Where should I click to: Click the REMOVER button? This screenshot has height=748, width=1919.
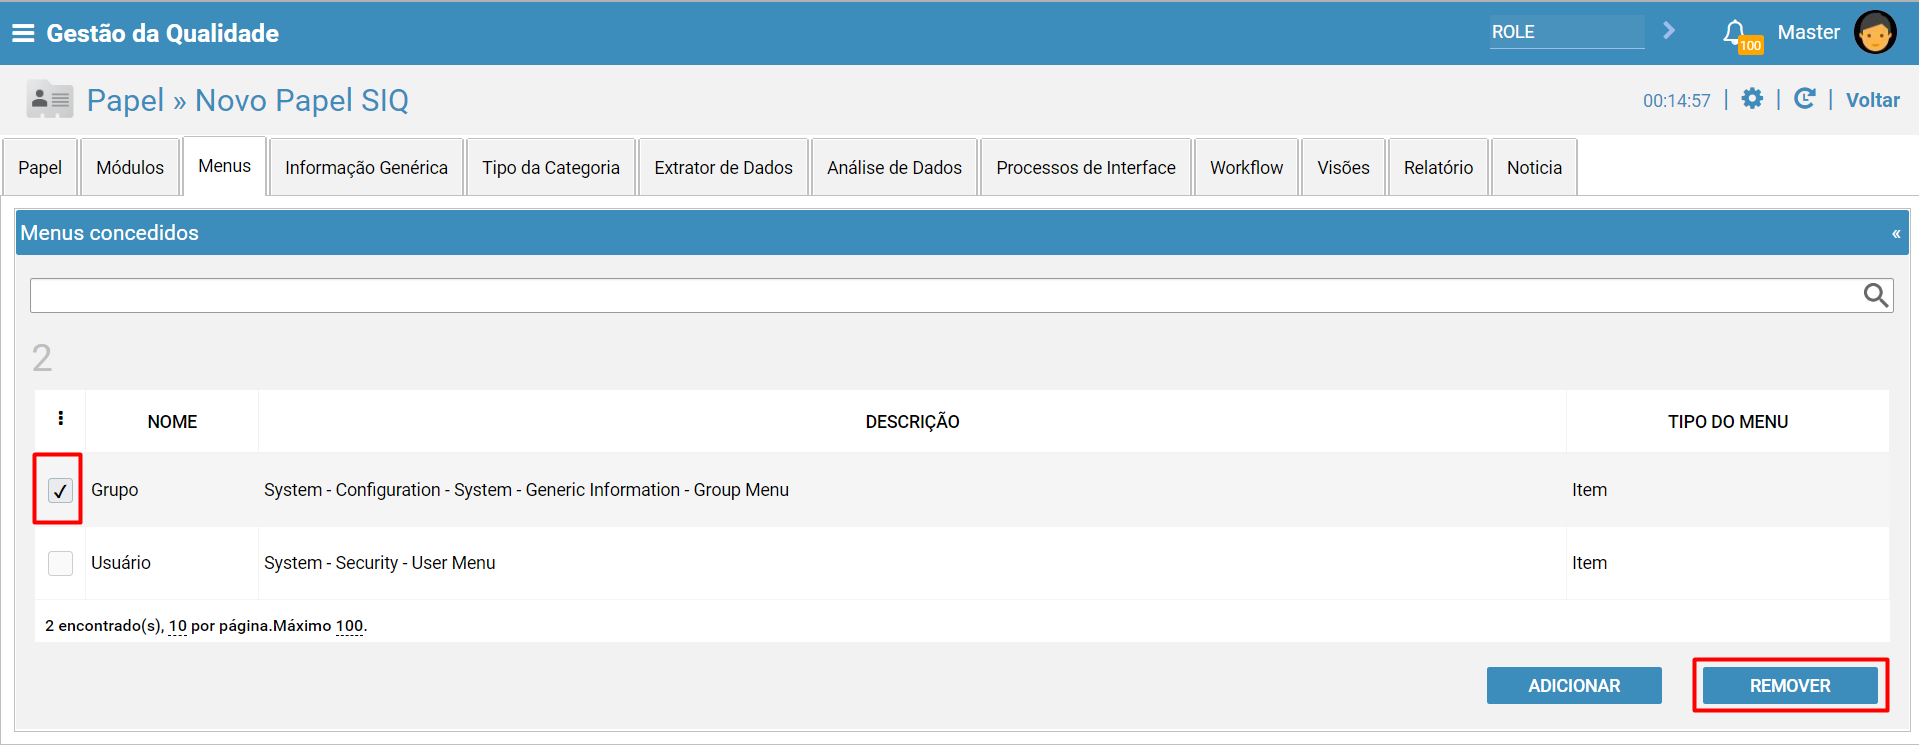(x=1790, y=686)
